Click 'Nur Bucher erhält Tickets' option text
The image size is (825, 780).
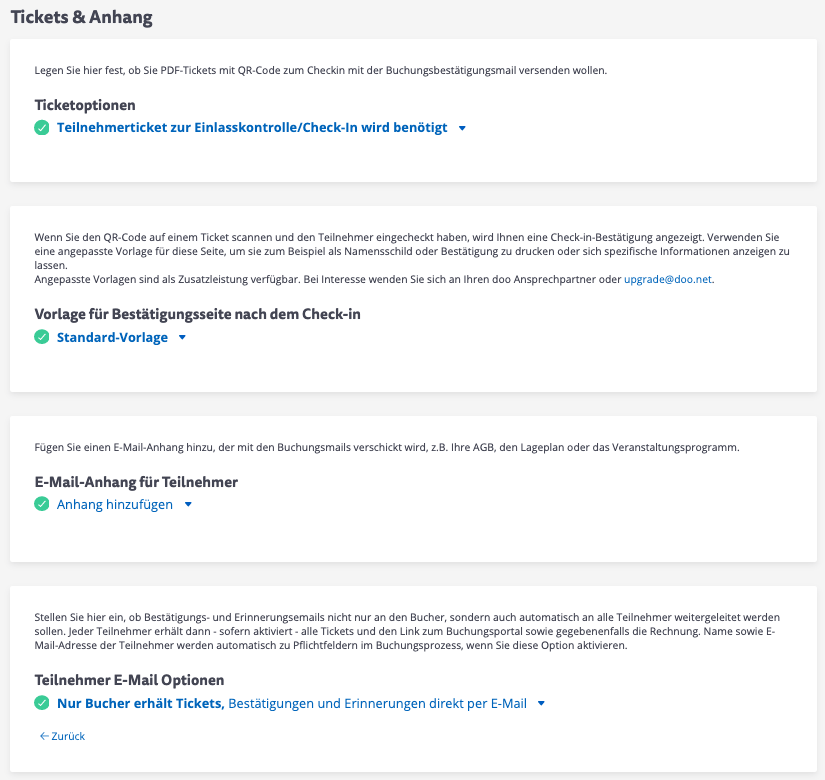[140, 704]
